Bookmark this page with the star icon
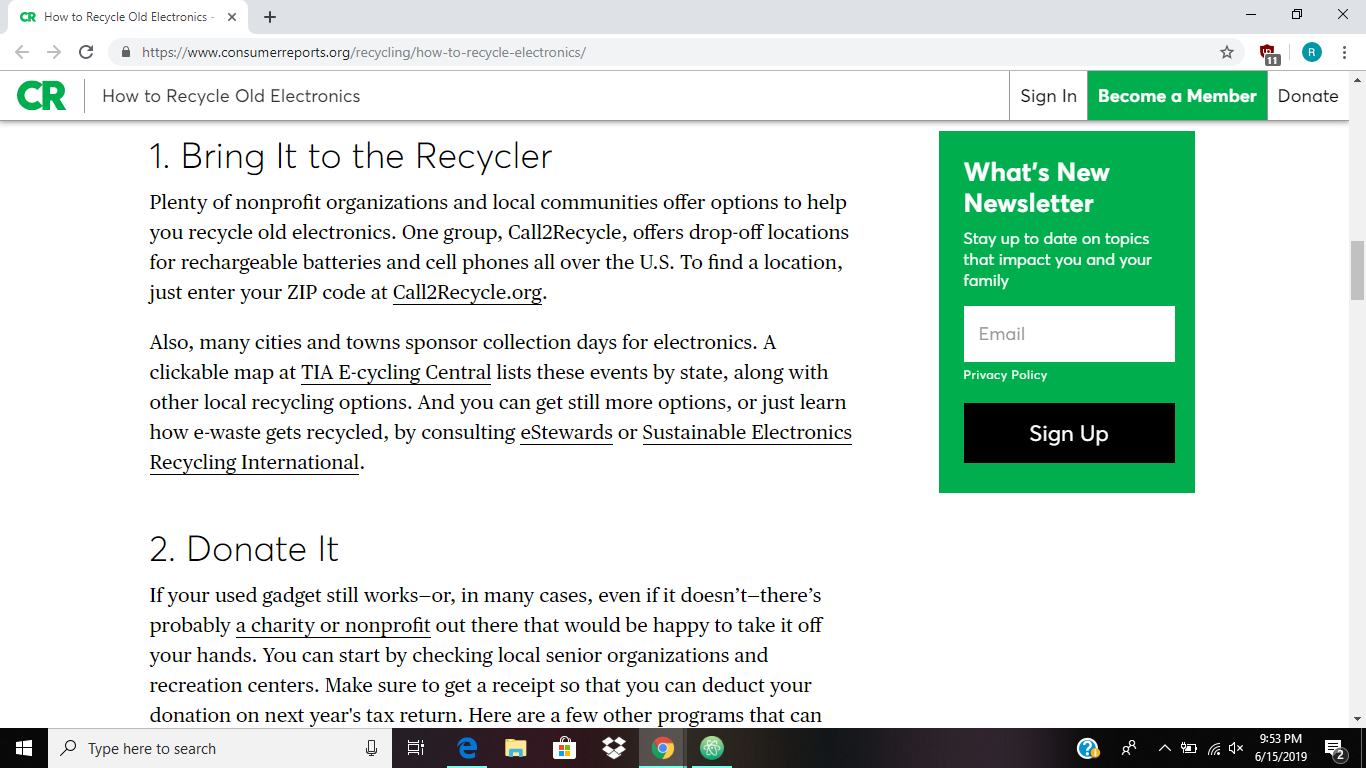 tap(1227, 52)
